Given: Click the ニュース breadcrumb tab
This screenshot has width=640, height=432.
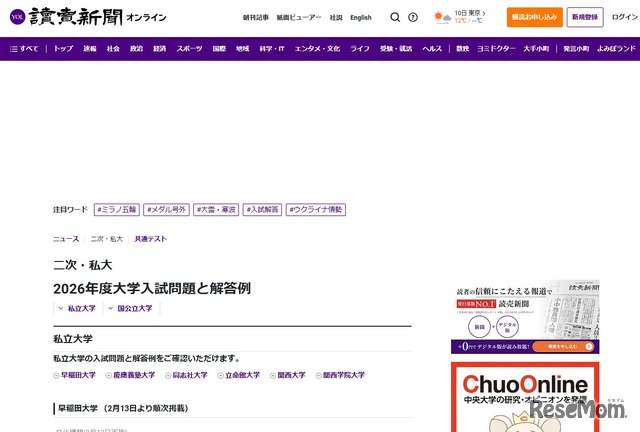Looking at the screenshot, I should click(x=66, y=239).
